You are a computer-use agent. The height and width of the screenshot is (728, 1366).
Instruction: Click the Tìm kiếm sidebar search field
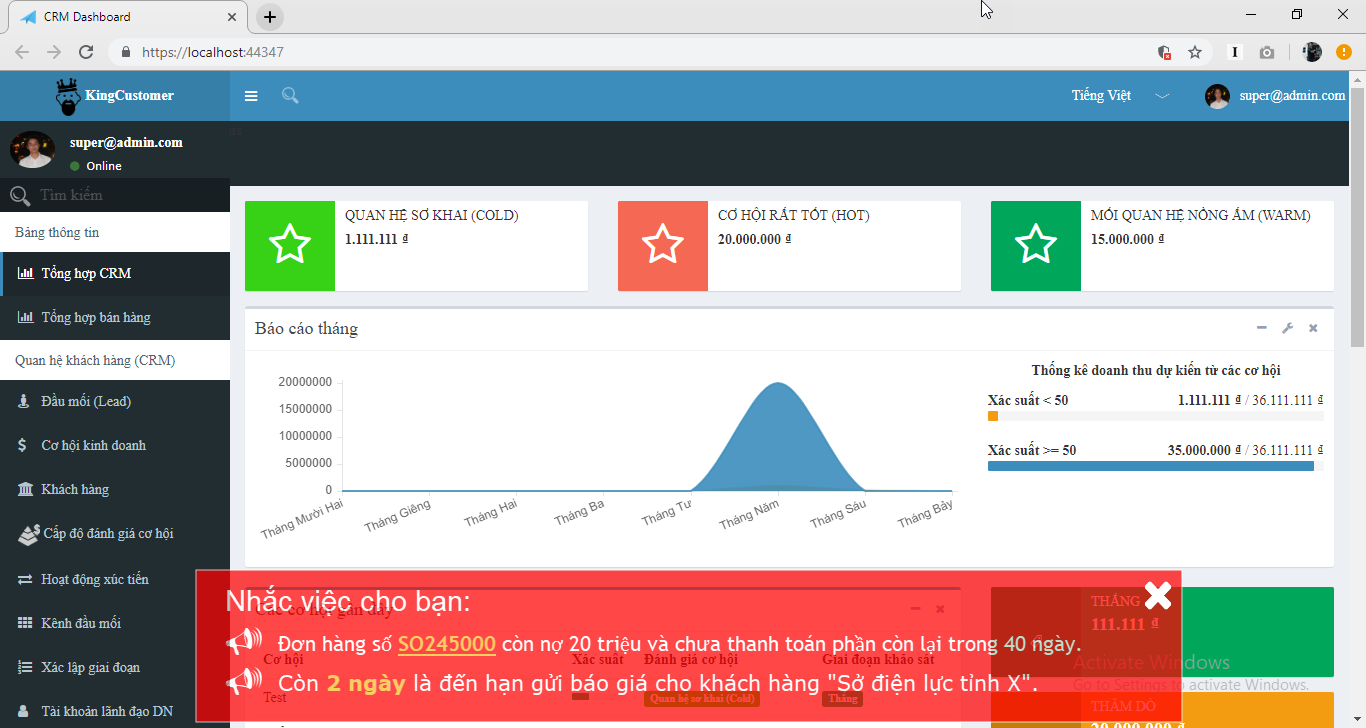click(115, 195)
